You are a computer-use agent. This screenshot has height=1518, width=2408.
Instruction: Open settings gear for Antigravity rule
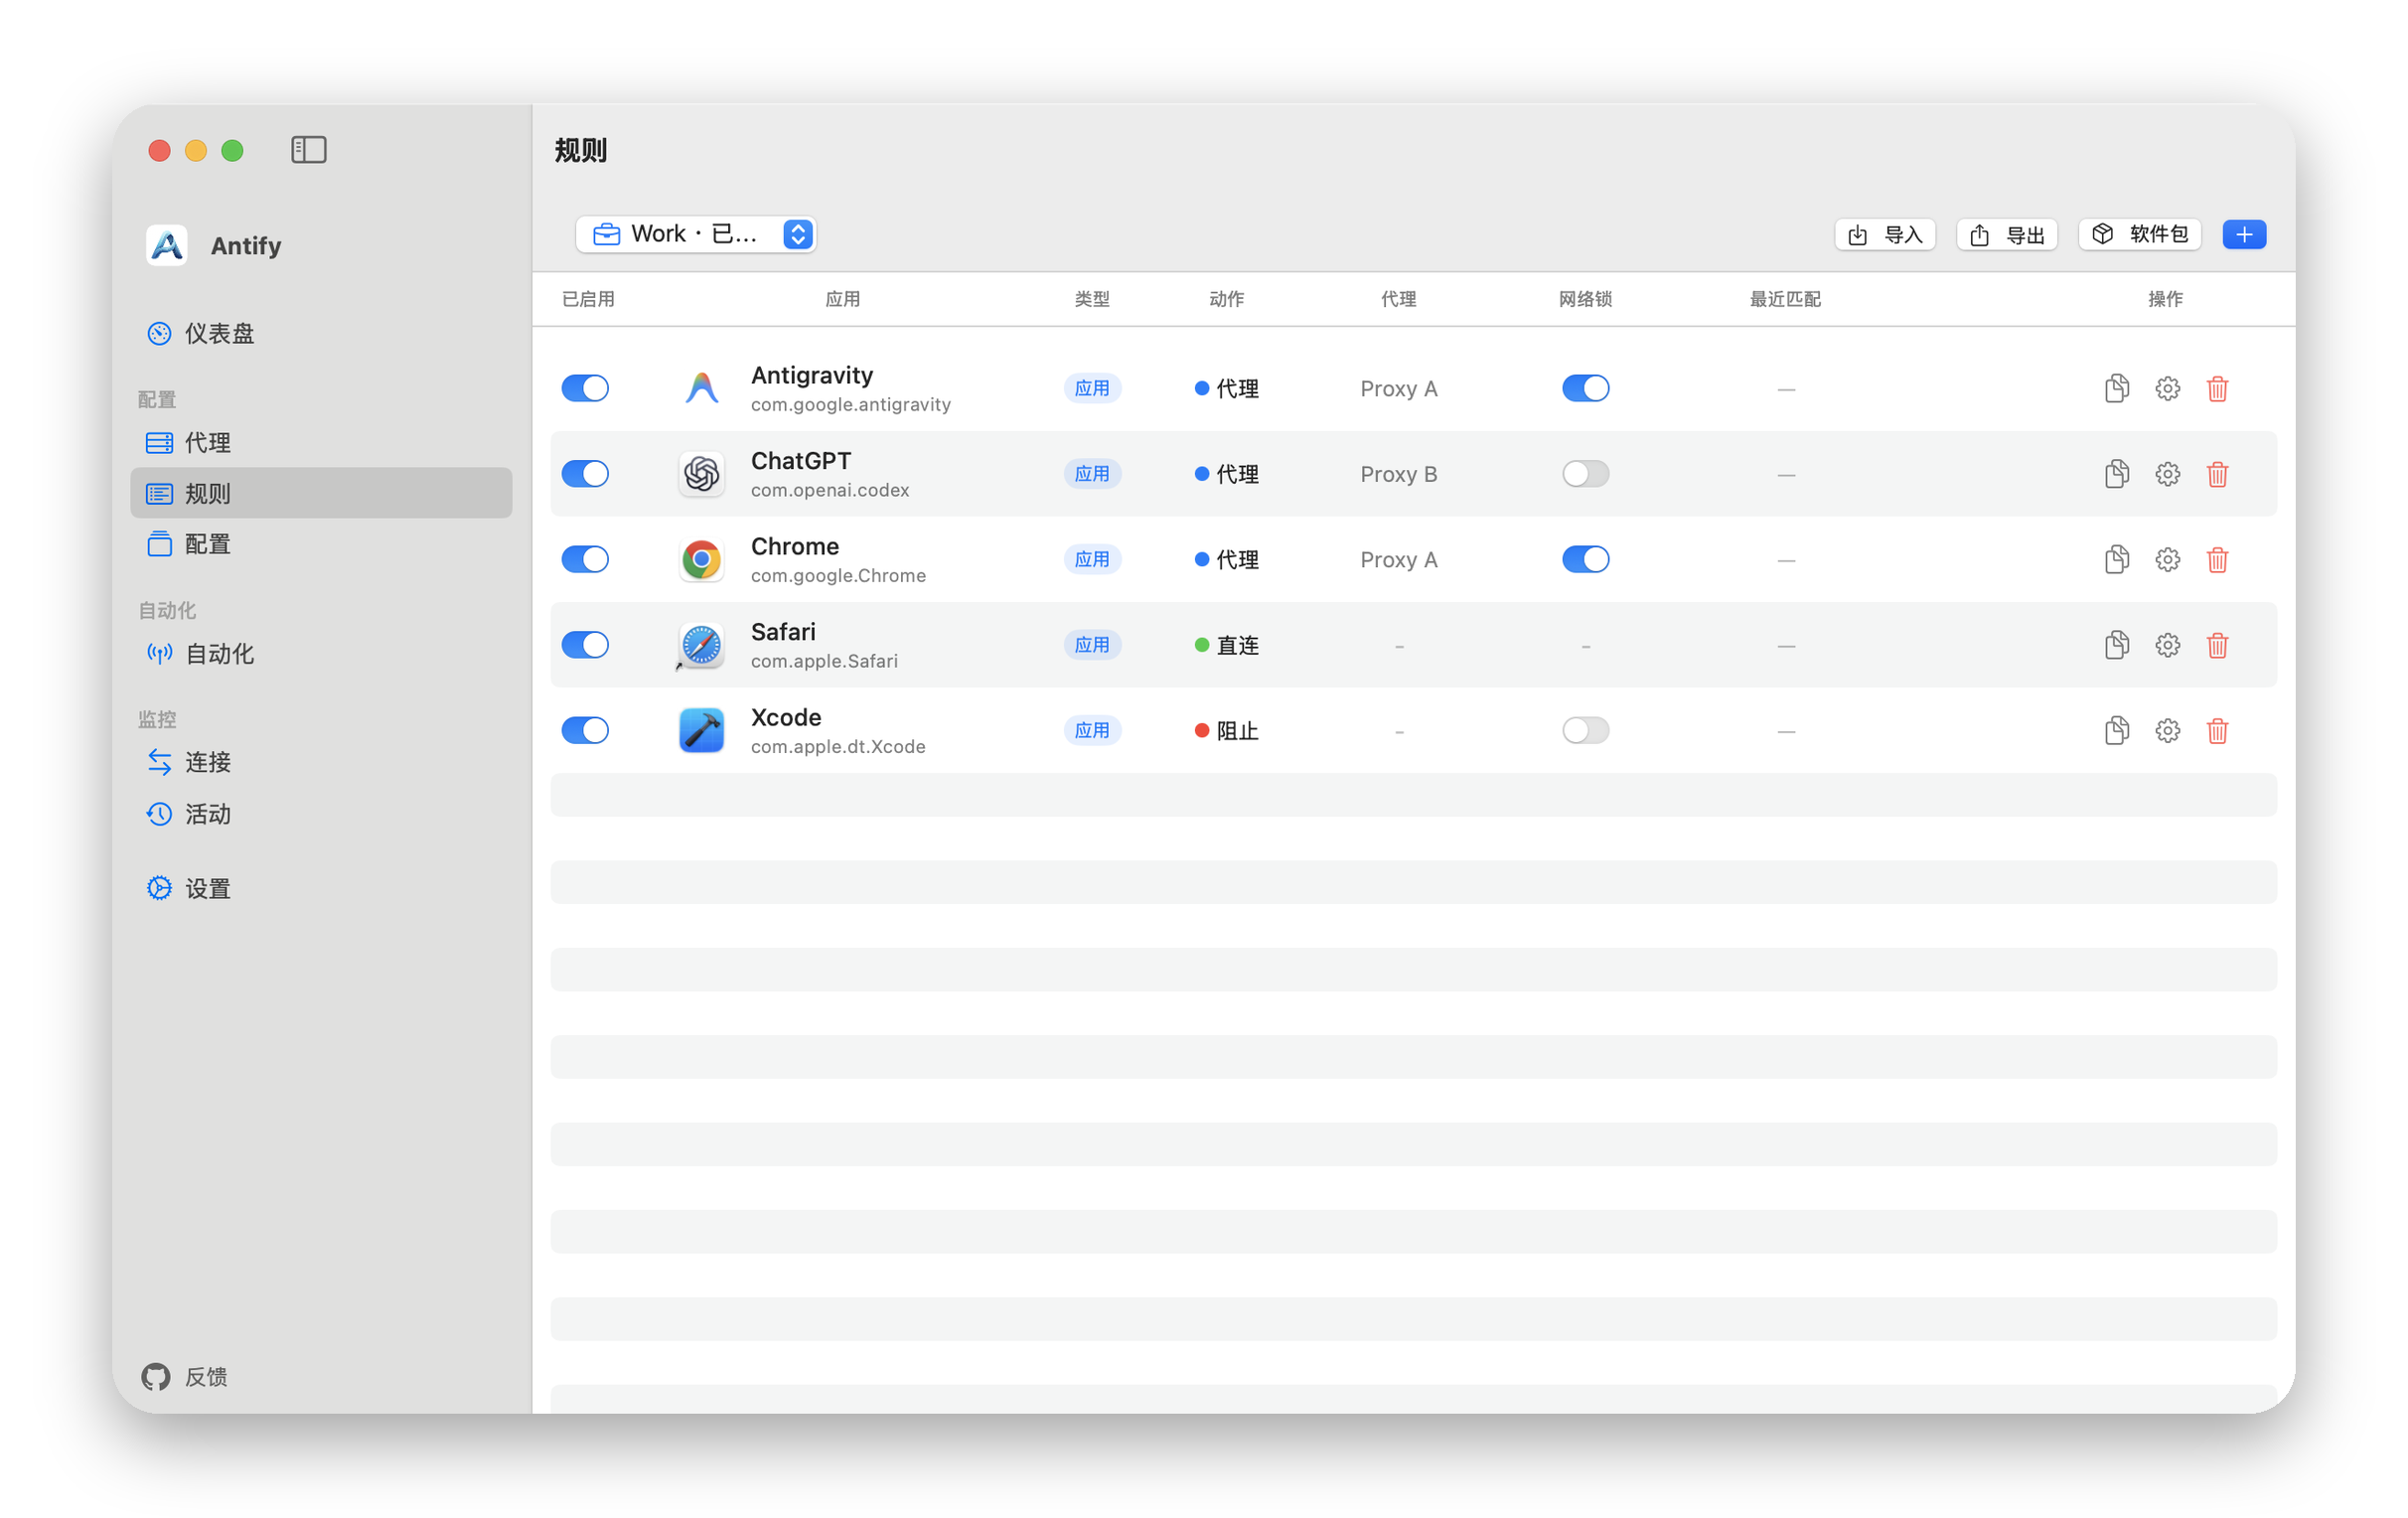tap(2167, 388)
